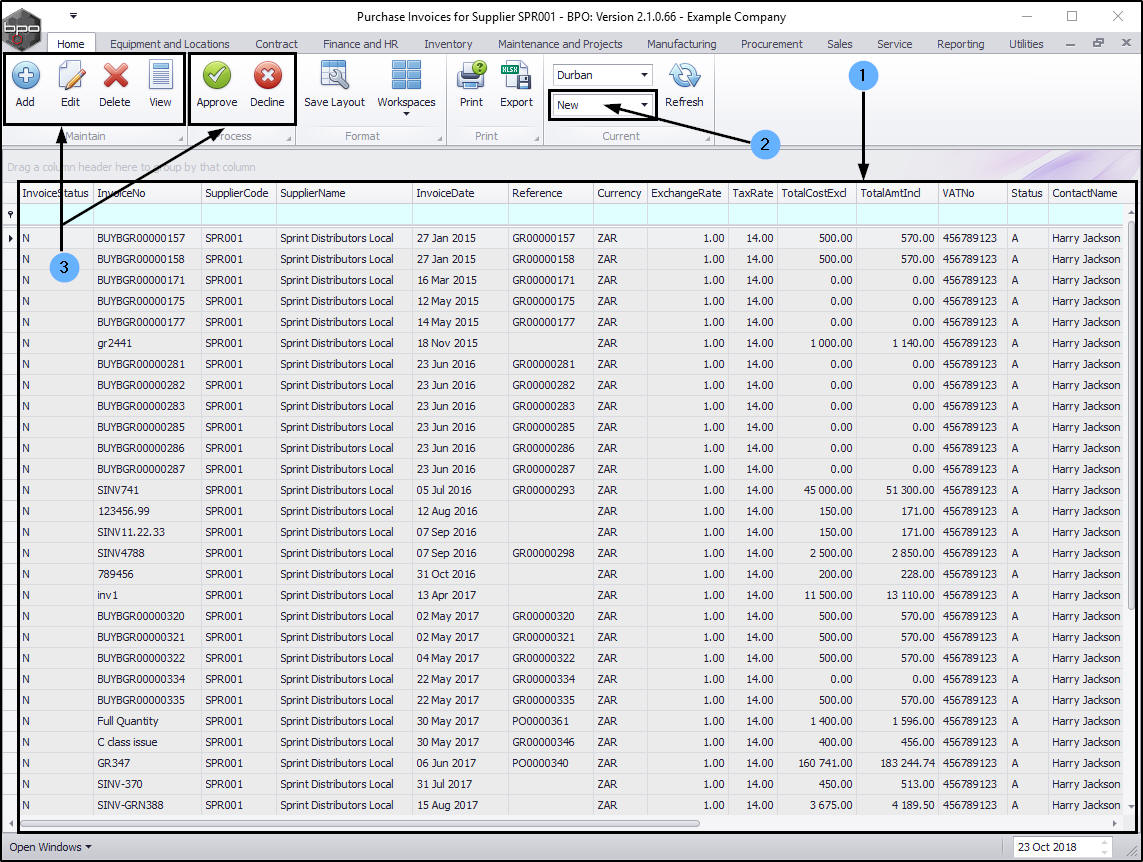Approve the selected invoice
1143x862 pixels.
(x=216, y=85)
